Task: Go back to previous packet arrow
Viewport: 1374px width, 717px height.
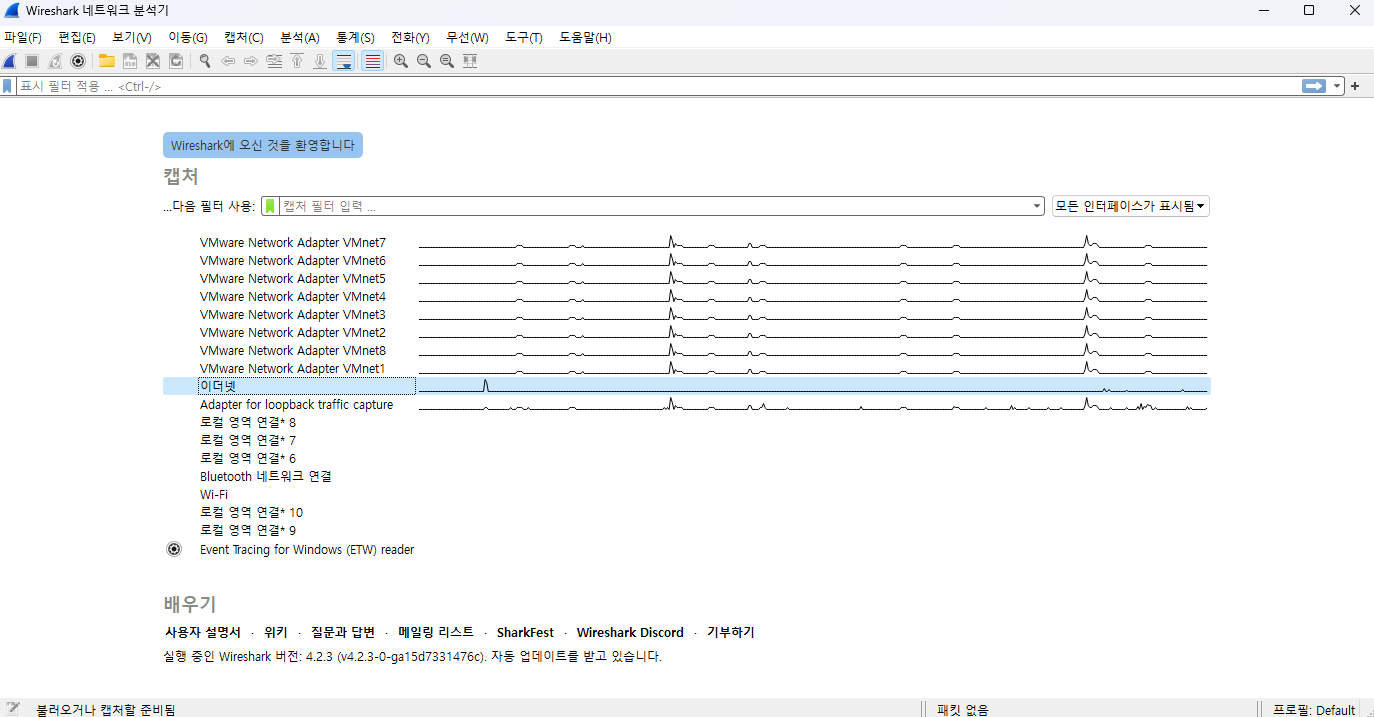Action: (228, 61)
